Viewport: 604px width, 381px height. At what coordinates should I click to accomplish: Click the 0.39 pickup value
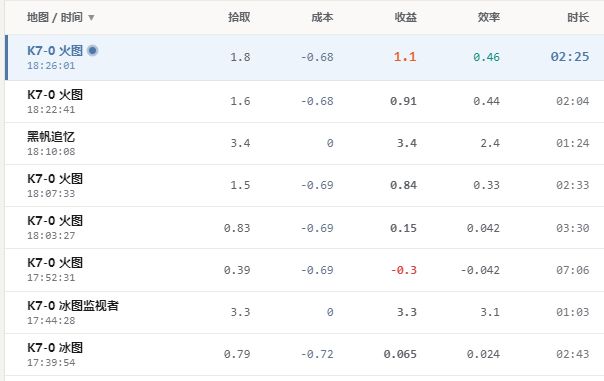[x=237, y=270]
